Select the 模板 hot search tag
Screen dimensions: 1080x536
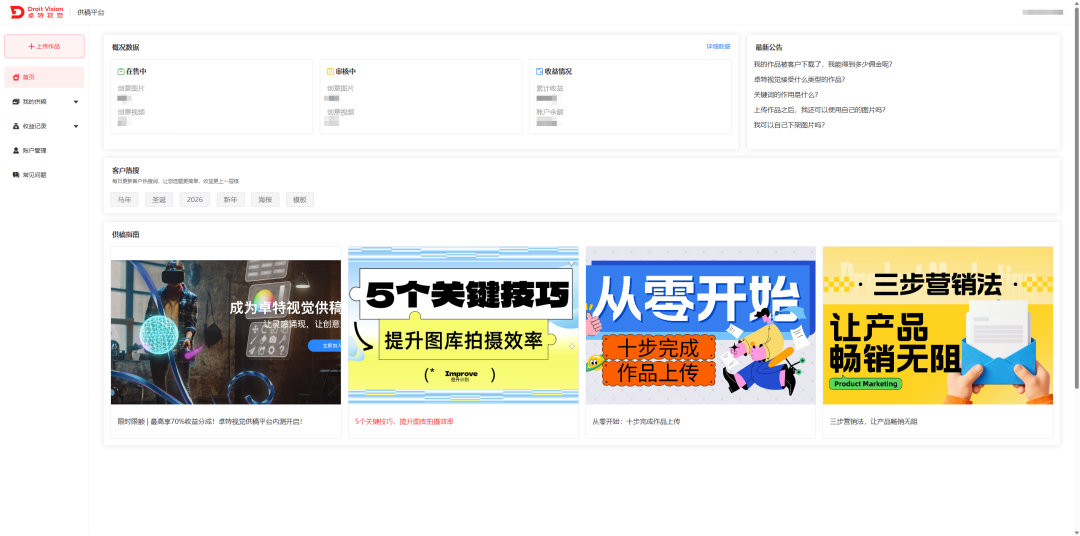point(300,200)
